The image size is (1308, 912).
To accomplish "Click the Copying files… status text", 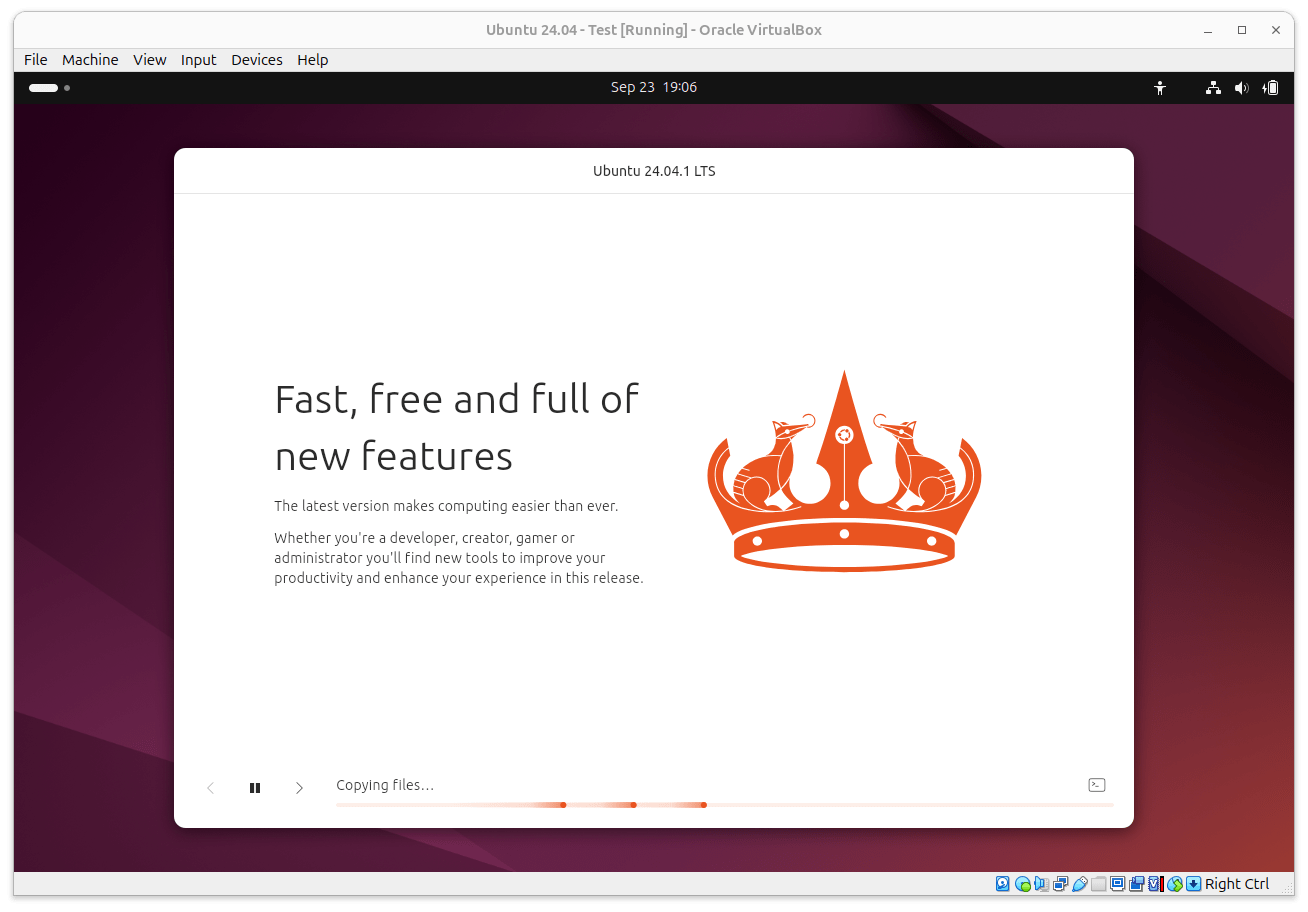I will point(385,785).
